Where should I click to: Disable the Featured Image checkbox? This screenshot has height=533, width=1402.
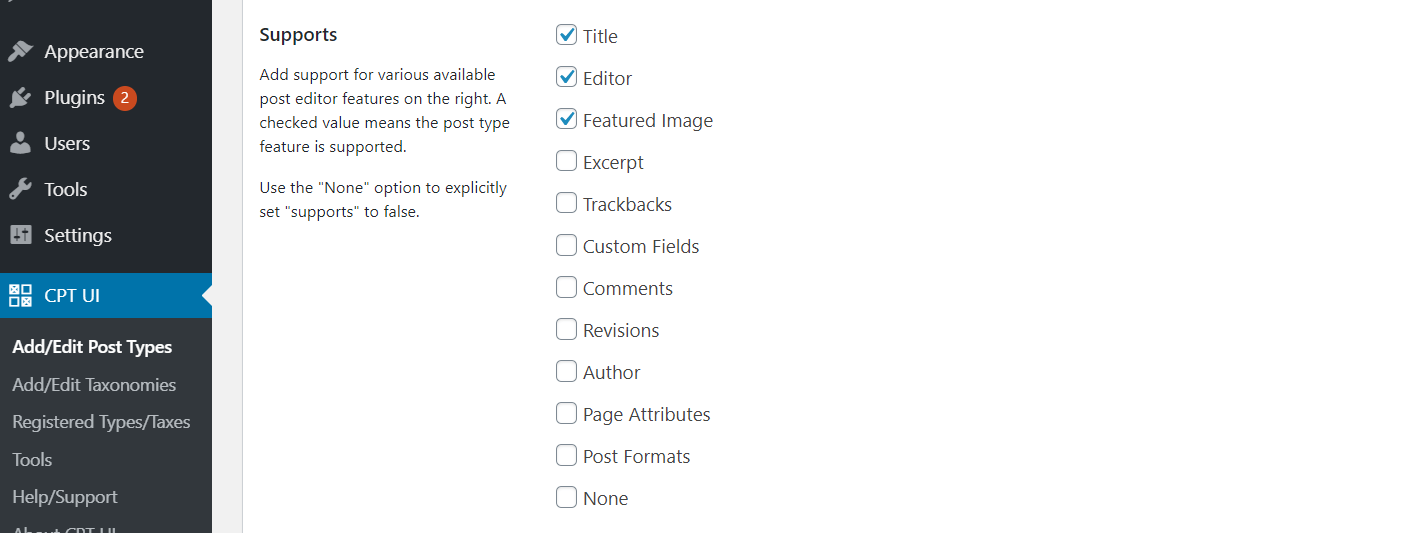point(567,119)
